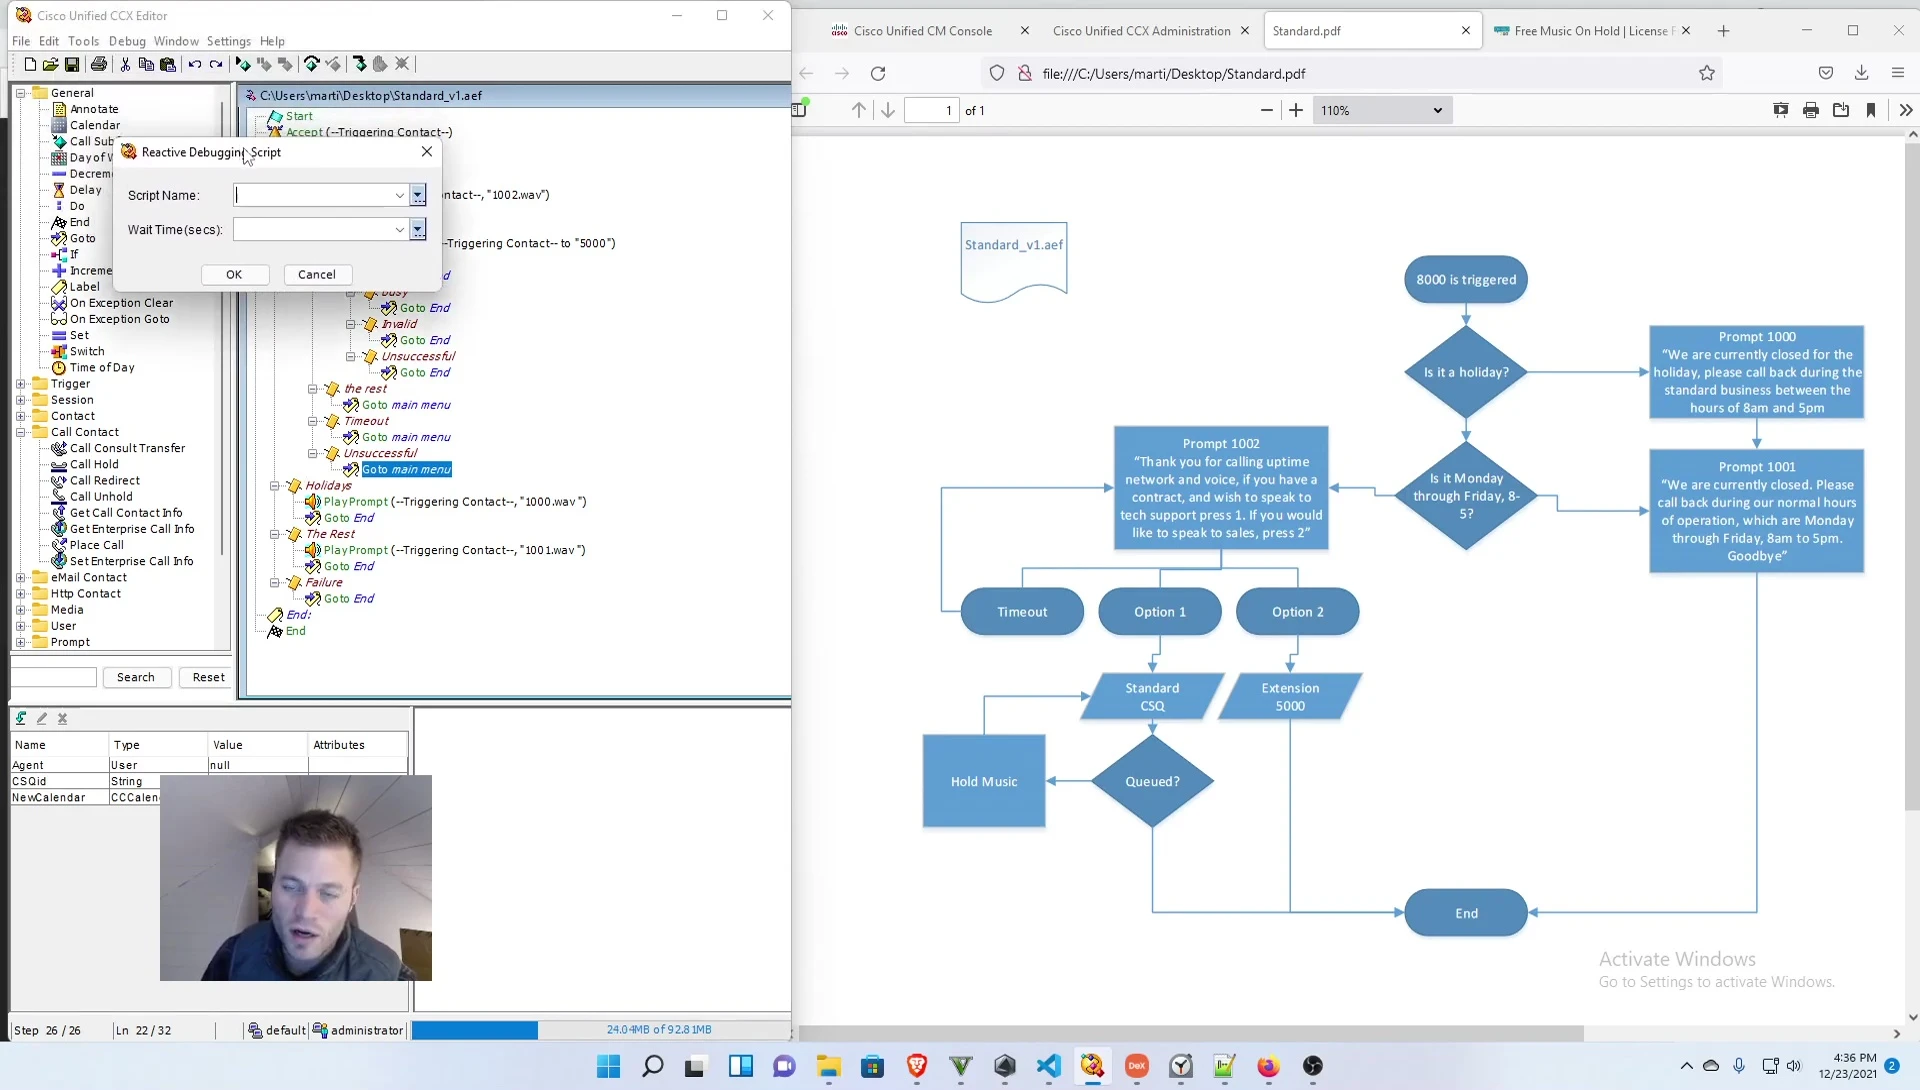Open the Firefox hamburger menu
1920x1090 pixels.
[x=1898, y=73]
